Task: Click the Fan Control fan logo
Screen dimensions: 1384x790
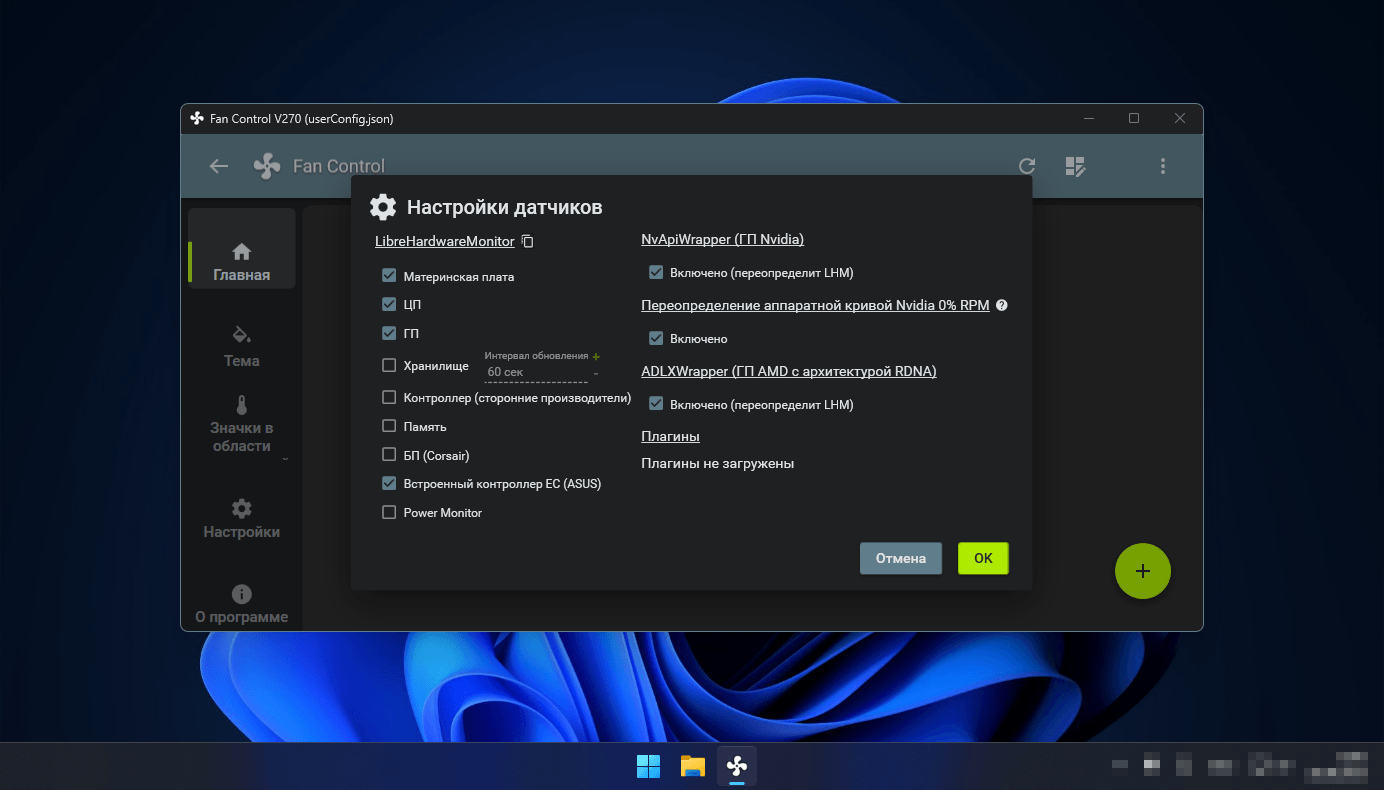Action: point(267,166)
